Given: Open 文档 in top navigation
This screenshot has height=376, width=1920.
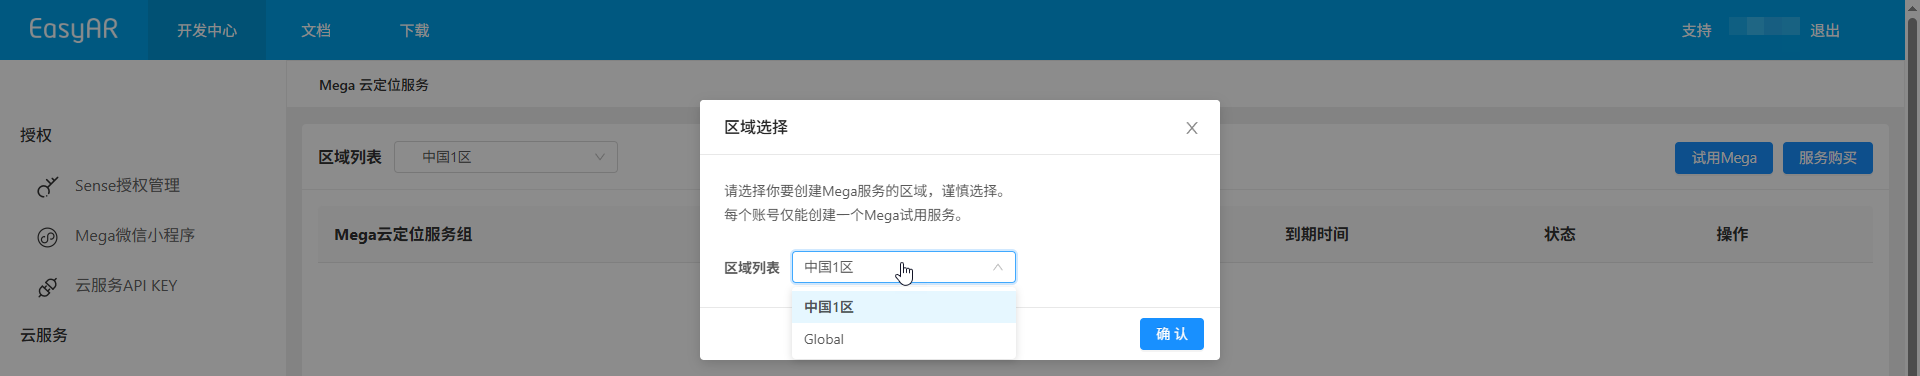Looking at the screenshot, I should pos(316,30).
